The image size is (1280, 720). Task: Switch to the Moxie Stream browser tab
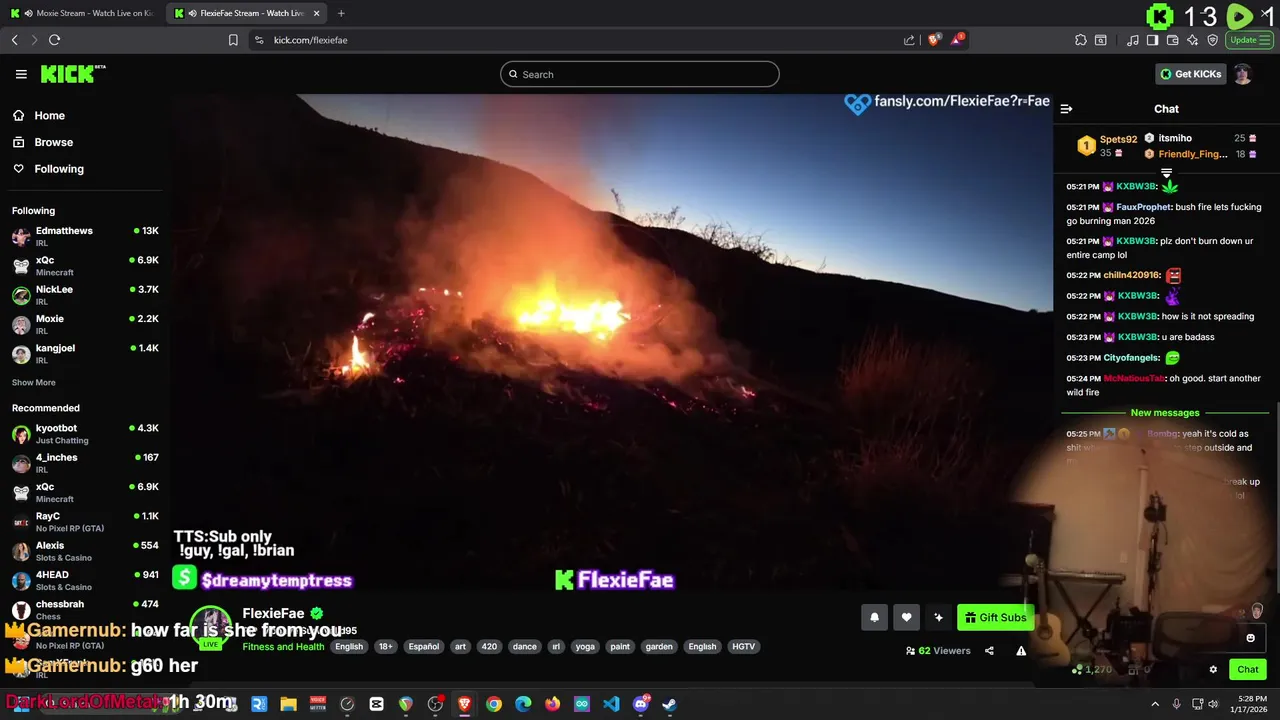point(80,13)
